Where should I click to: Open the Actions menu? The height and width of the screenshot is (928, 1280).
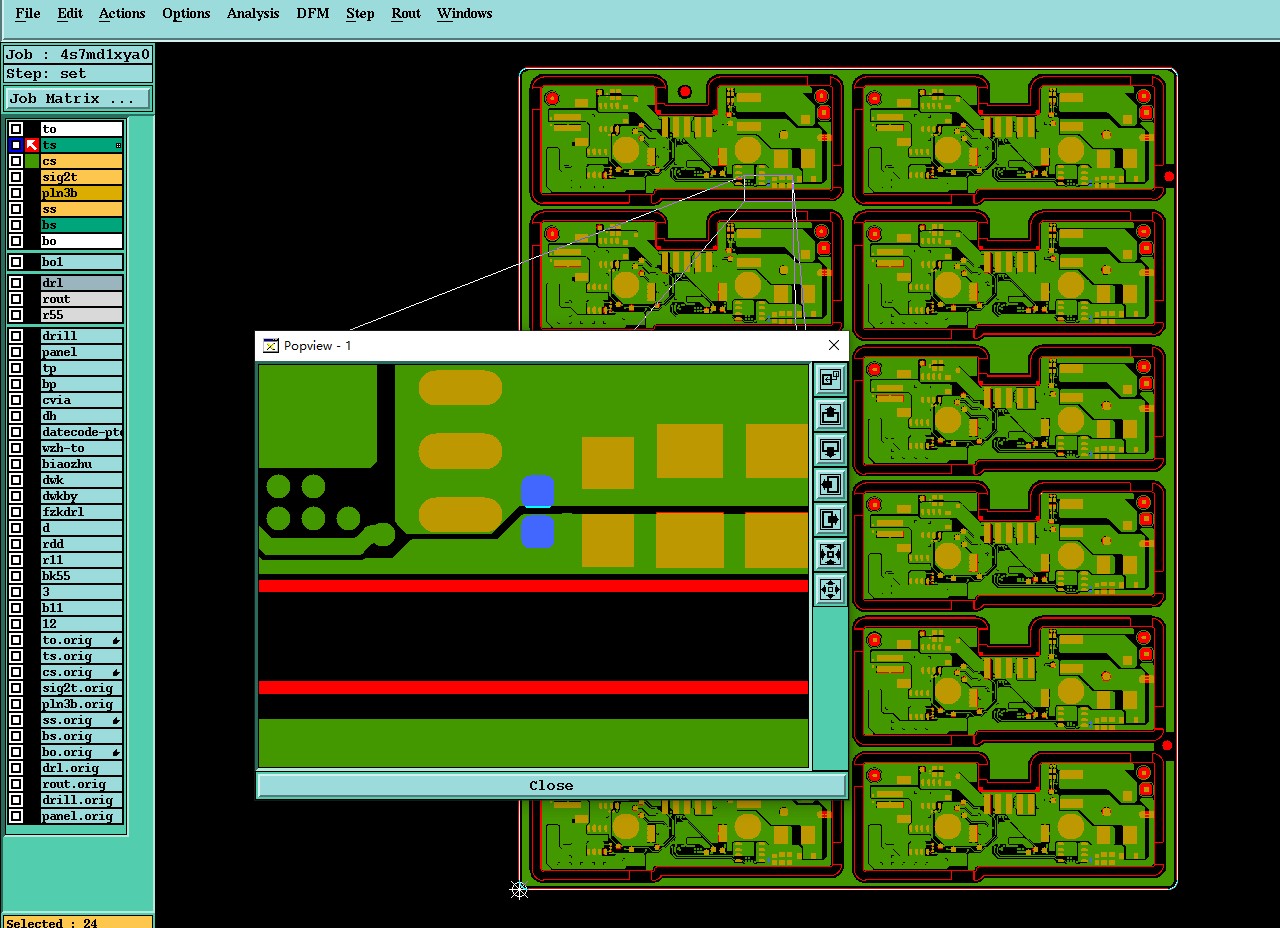pos(122,13)
